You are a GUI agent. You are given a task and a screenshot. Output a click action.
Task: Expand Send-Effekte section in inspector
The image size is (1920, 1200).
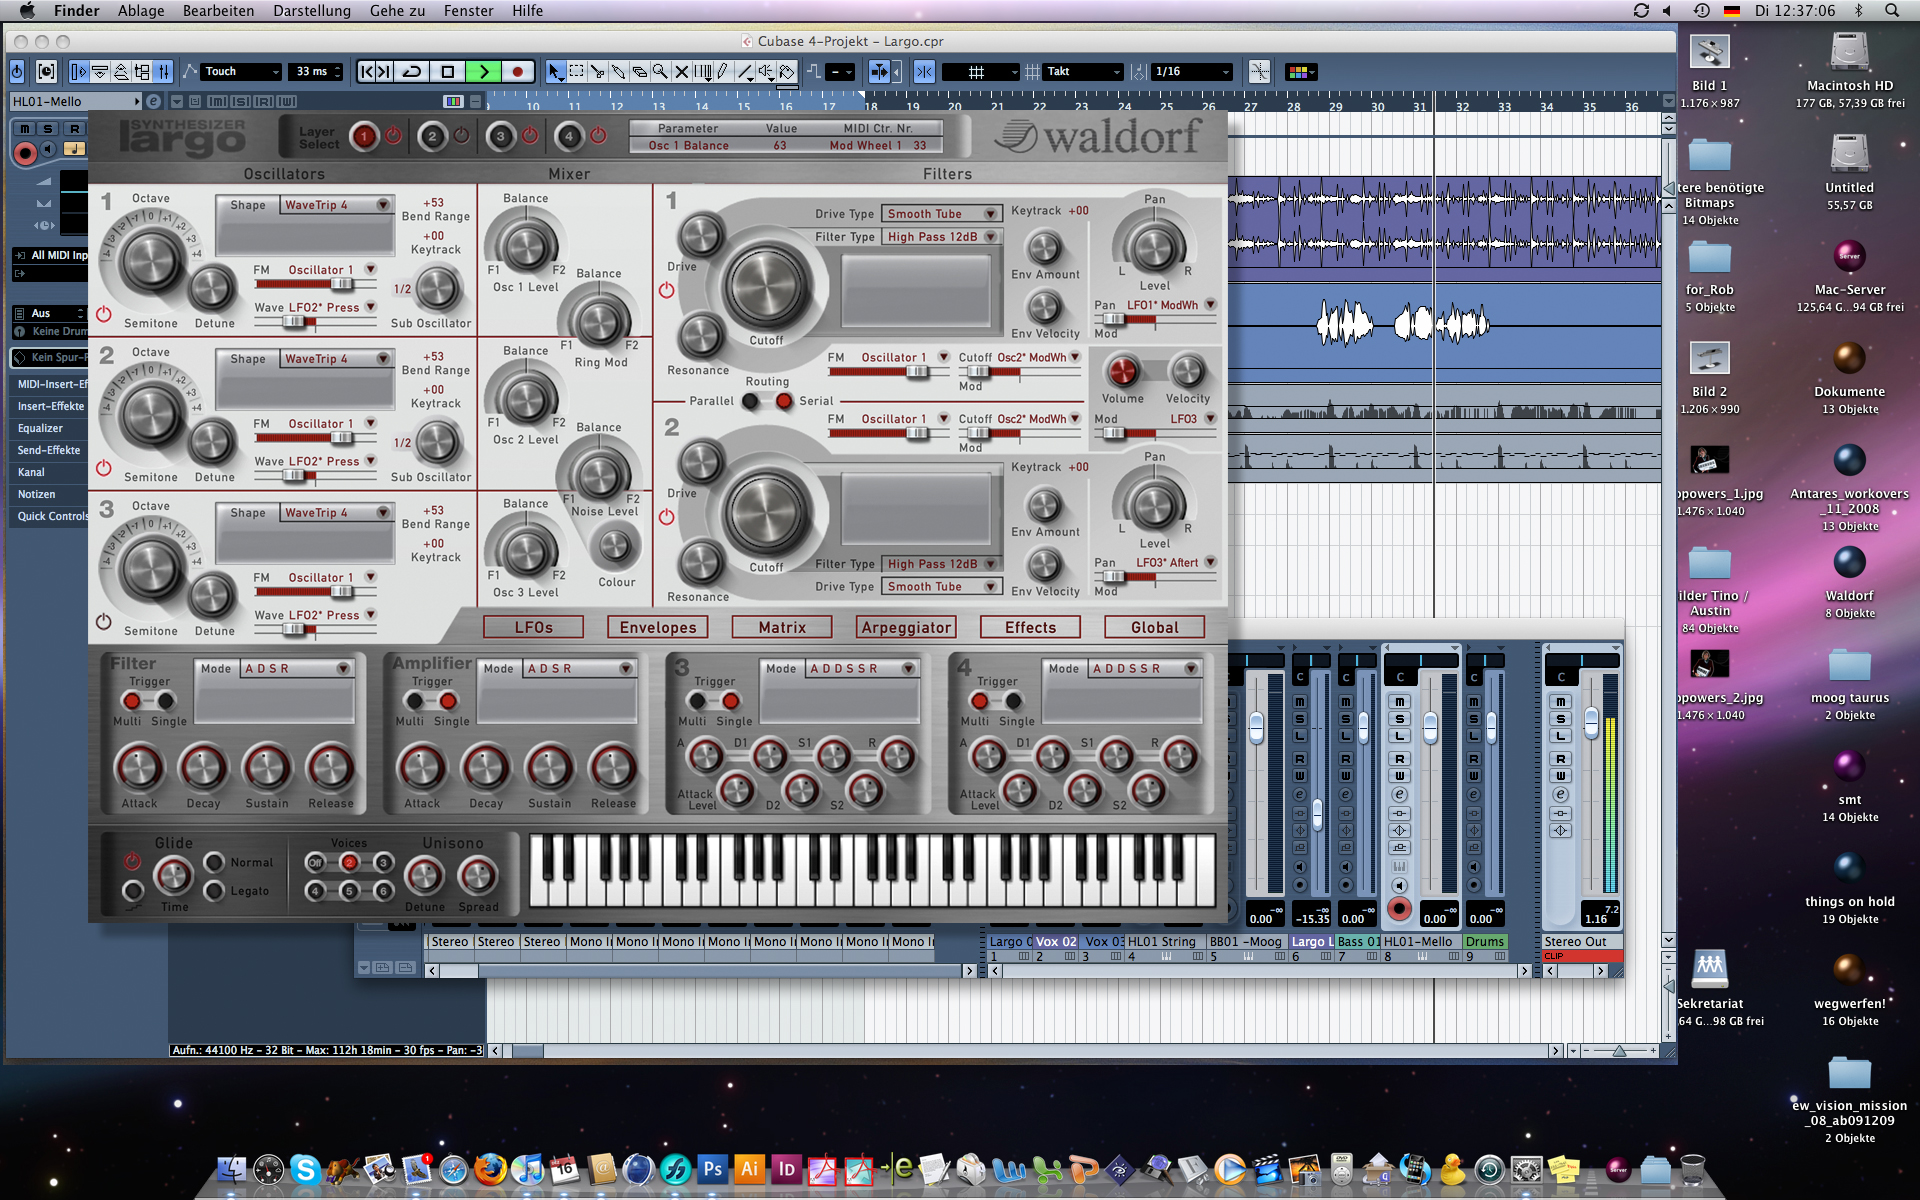coord(48,450)
